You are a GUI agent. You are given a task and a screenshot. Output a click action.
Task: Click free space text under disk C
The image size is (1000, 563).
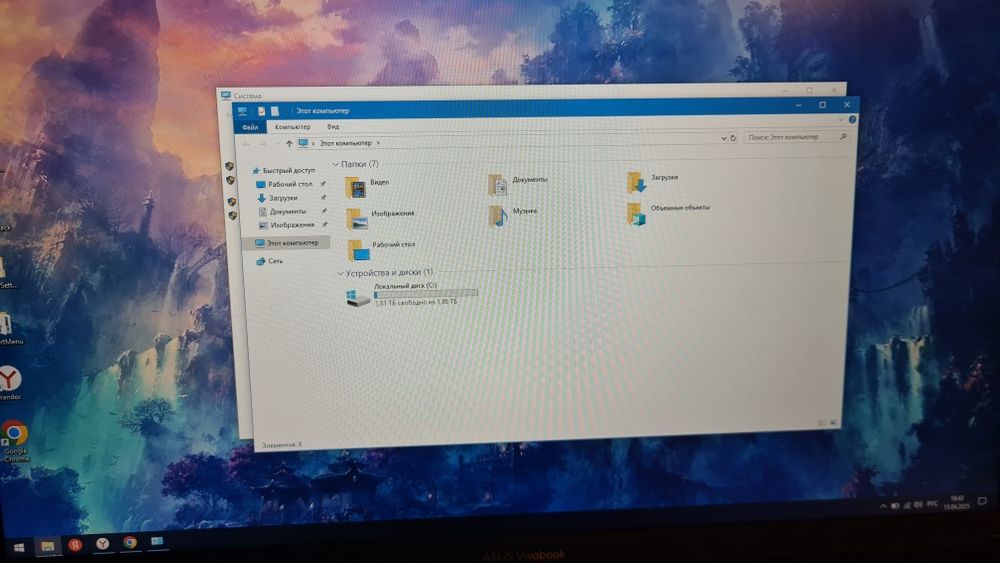pos(415,302)
